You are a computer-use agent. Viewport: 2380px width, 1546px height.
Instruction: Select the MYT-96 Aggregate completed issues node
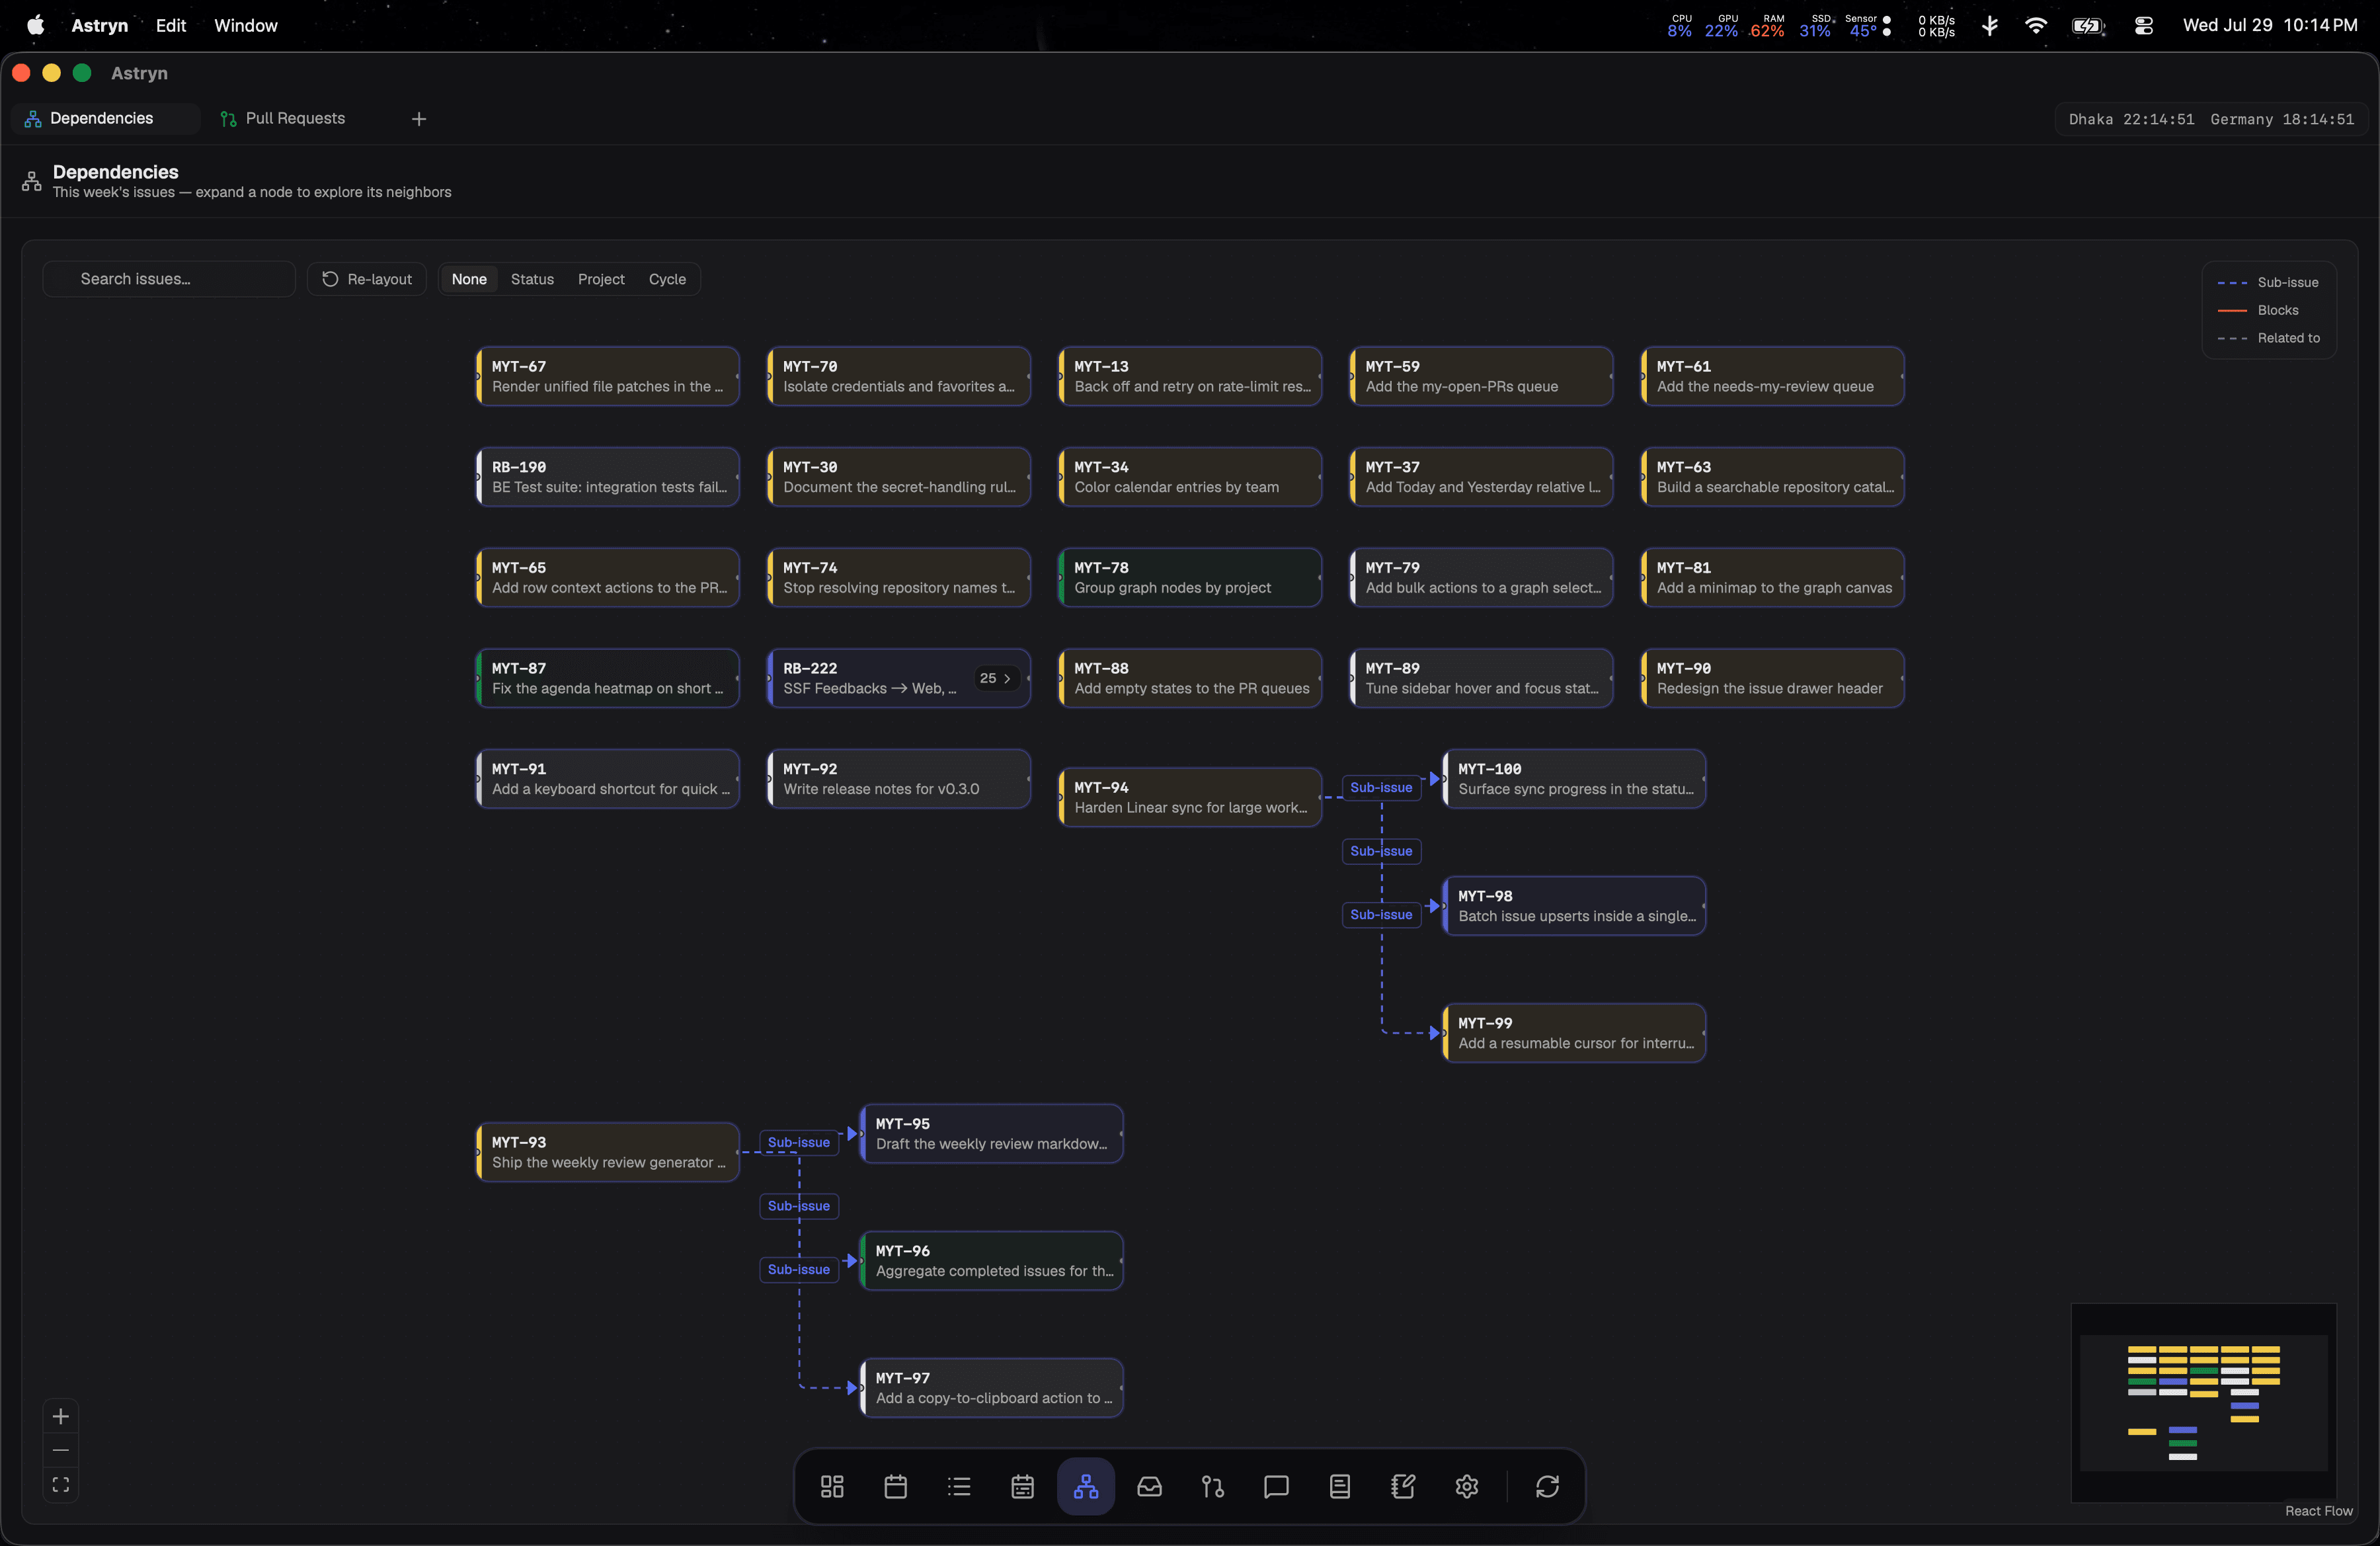(992, 1261)
